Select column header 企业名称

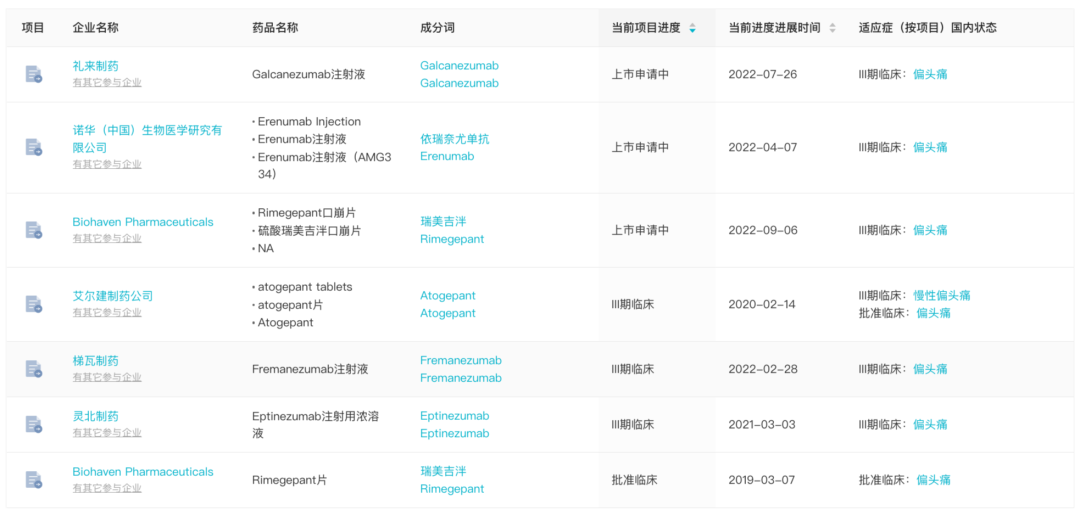click(96, 28)
